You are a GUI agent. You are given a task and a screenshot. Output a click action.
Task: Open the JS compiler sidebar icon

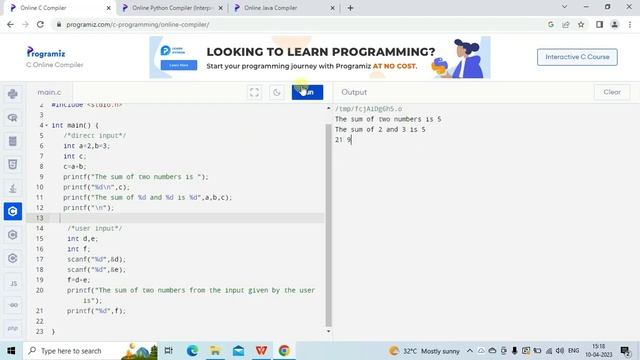tap(13, 282)
